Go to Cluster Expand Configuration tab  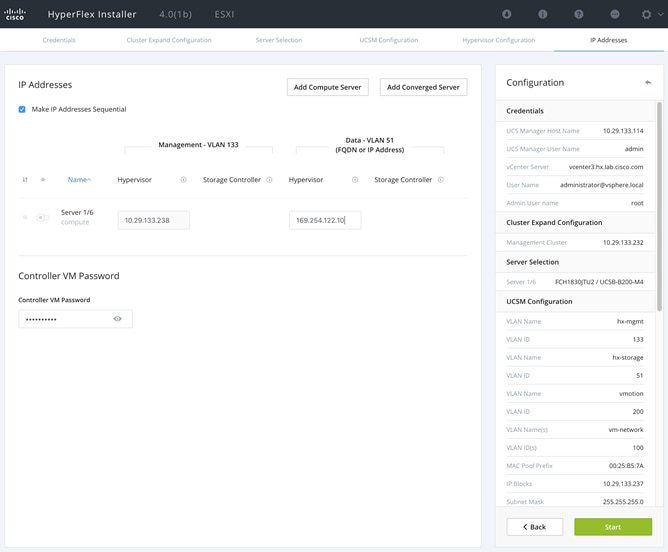point(169,40)
